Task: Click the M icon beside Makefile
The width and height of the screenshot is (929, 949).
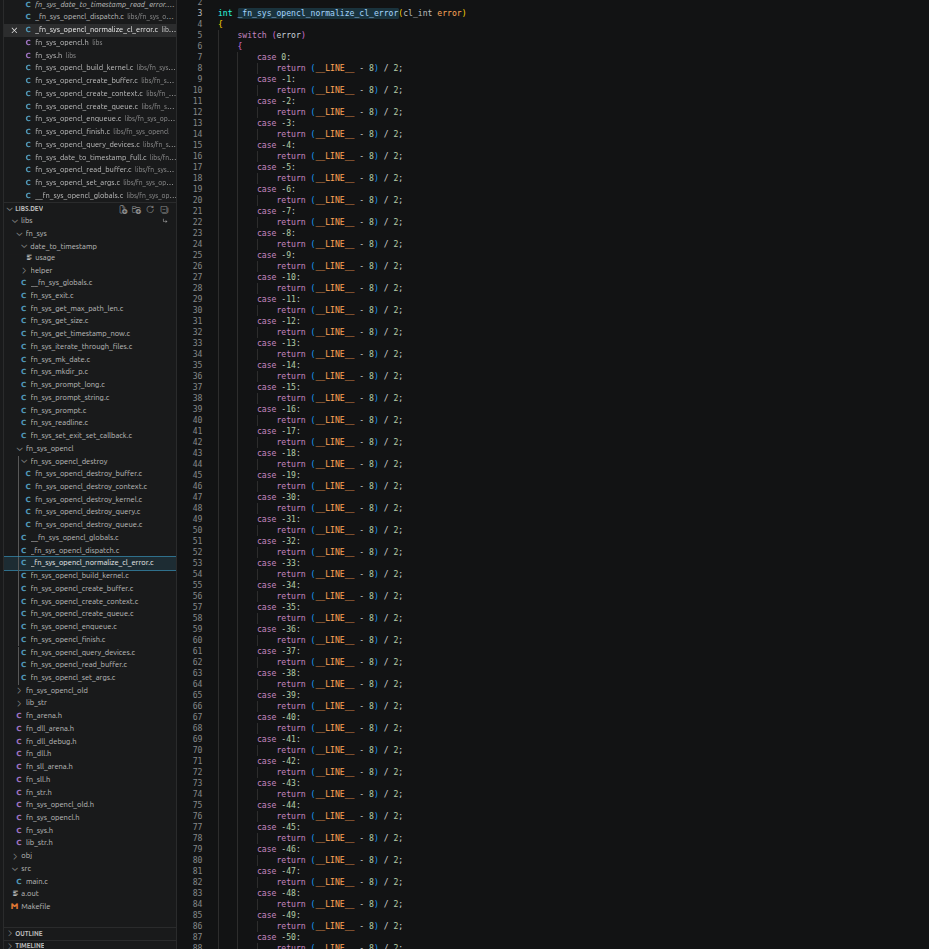Action: pyautogui.click(x=15, y=907)
